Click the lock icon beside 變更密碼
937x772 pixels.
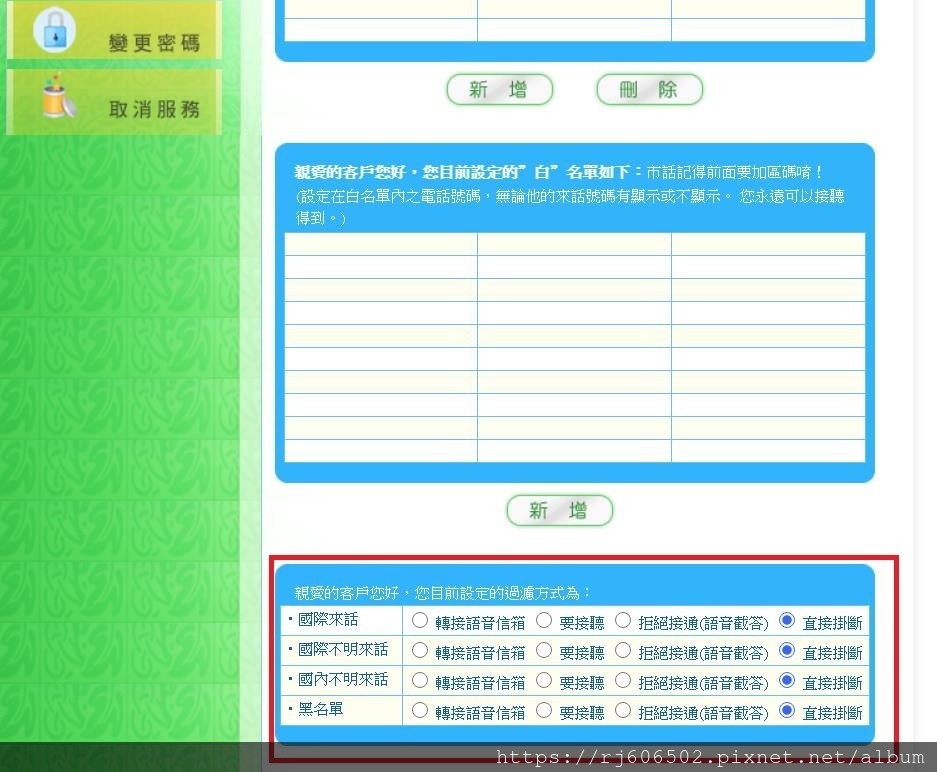tap(55, 30)
